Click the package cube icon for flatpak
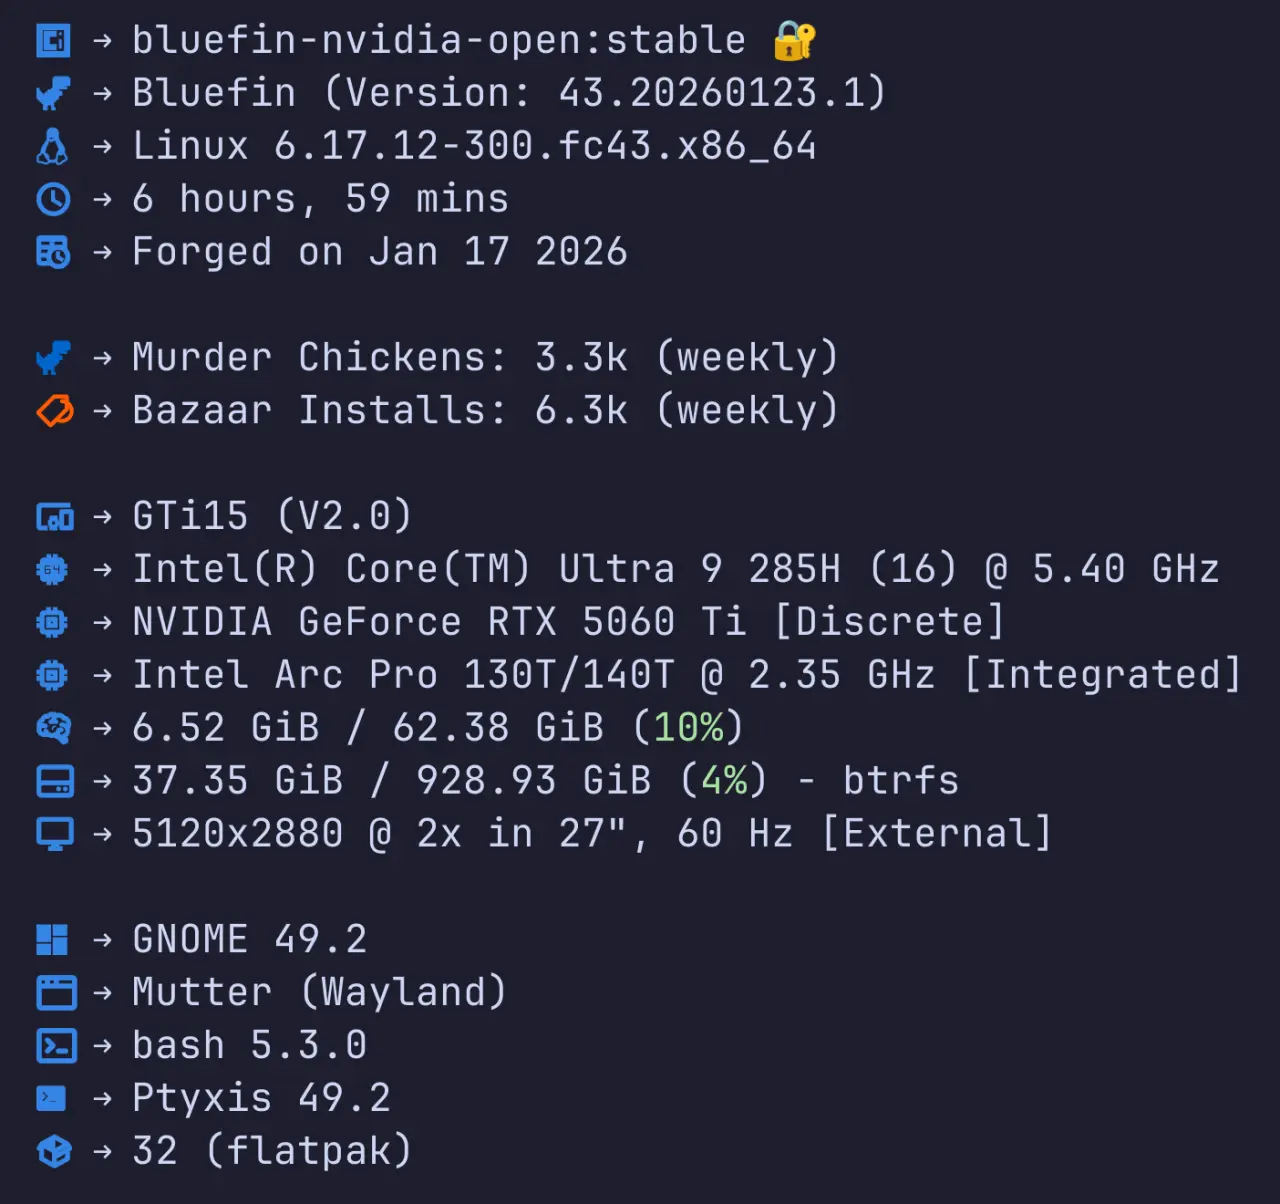Image resolution: width=1280 pixels, height=1204 pixels. click(54, 1152)
